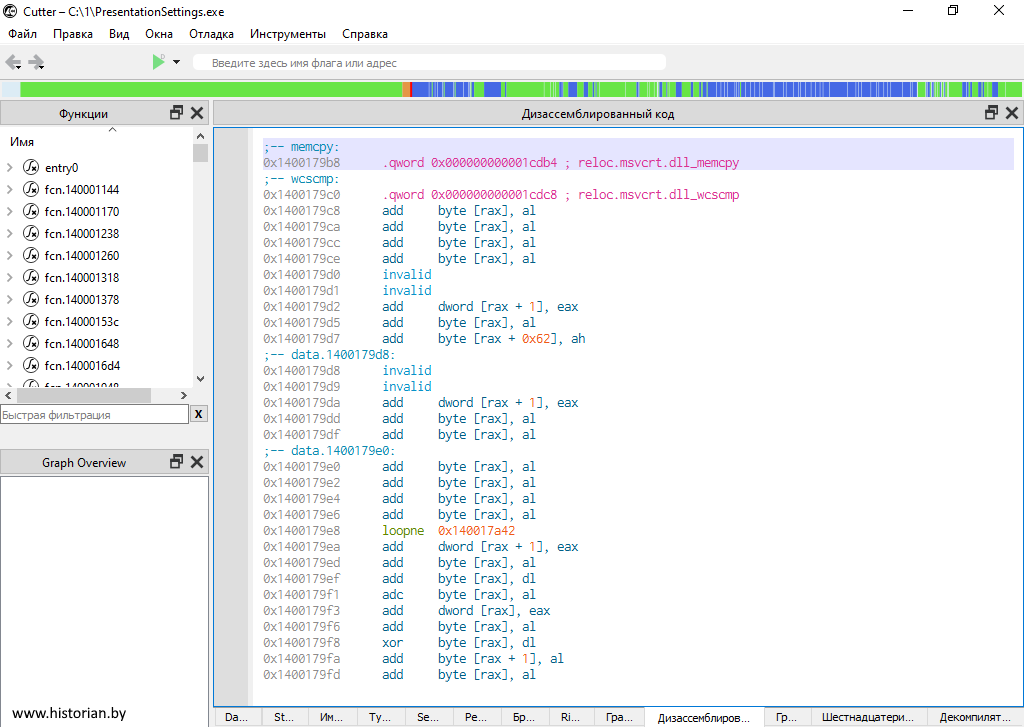This screenshot has width=1024, height=727.
Task: Close the Функции panel
Action: pyautogui.click(x=197, y=113)
